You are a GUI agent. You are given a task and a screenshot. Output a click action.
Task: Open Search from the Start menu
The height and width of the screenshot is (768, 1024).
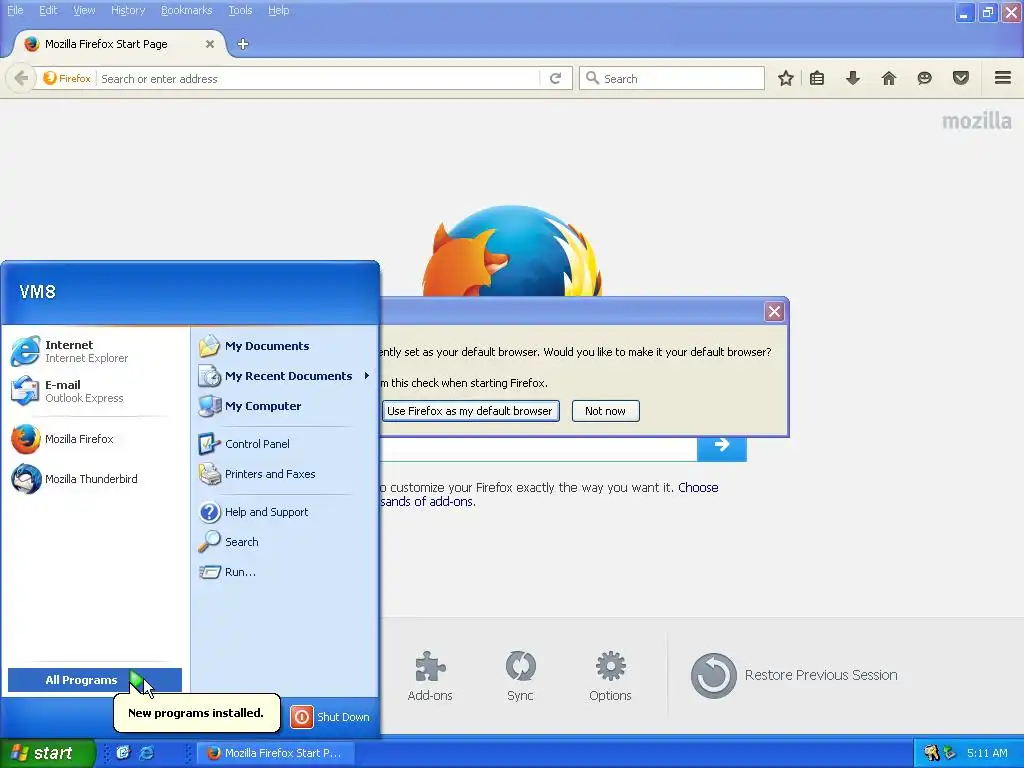click(285, 542)
